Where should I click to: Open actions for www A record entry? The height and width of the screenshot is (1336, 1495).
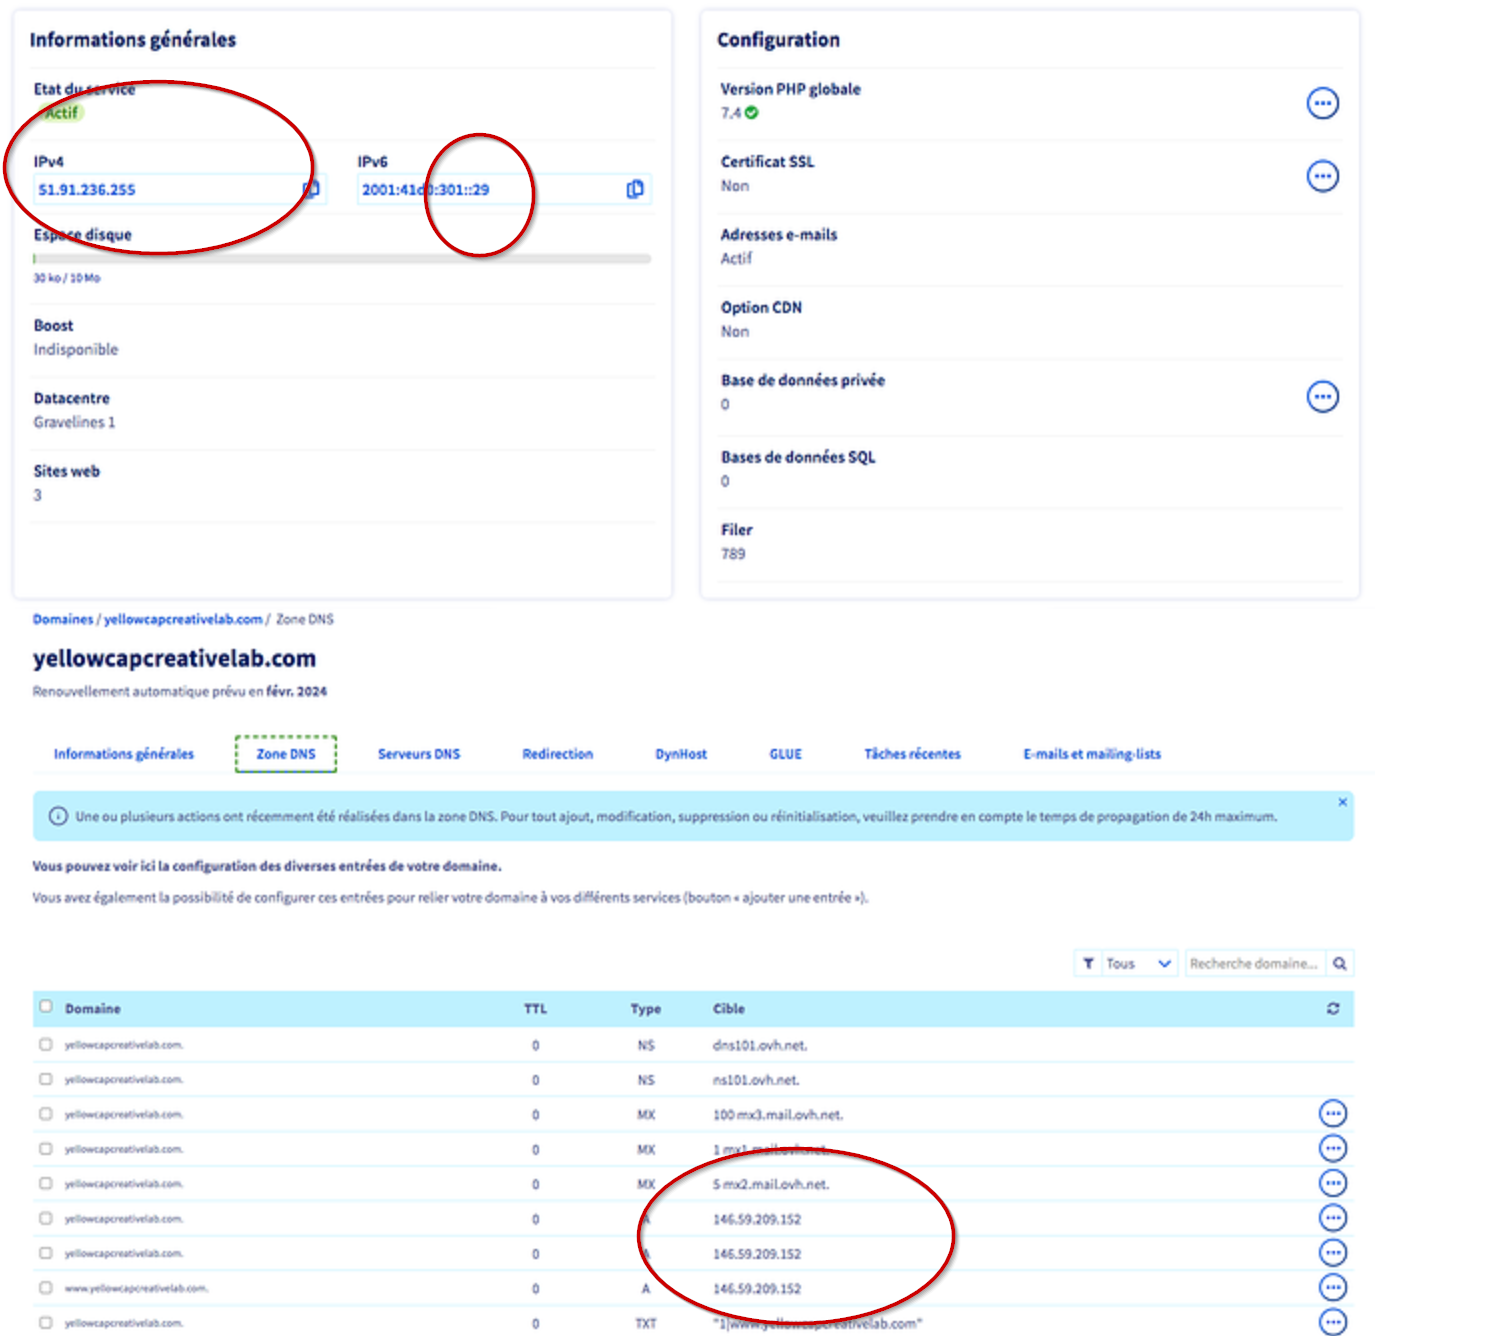tap(1332, 1288)
